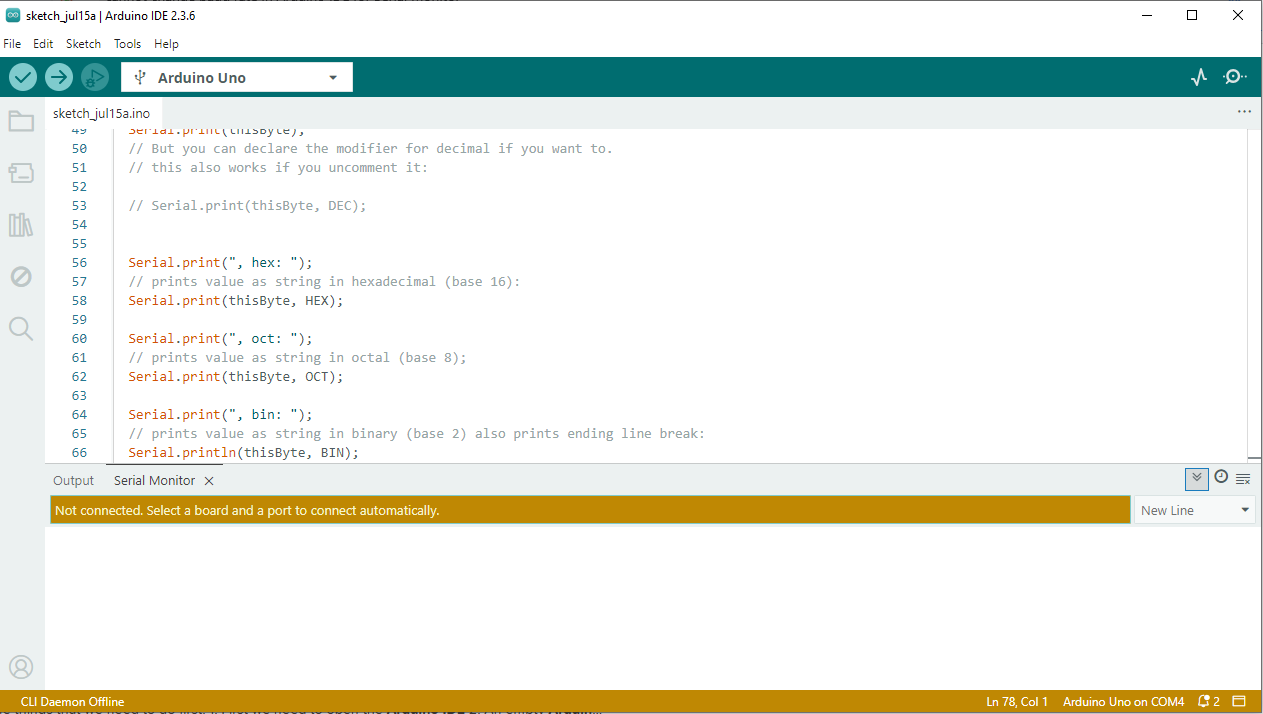Select the Debug panel sidebar icon

coord(21,277)
